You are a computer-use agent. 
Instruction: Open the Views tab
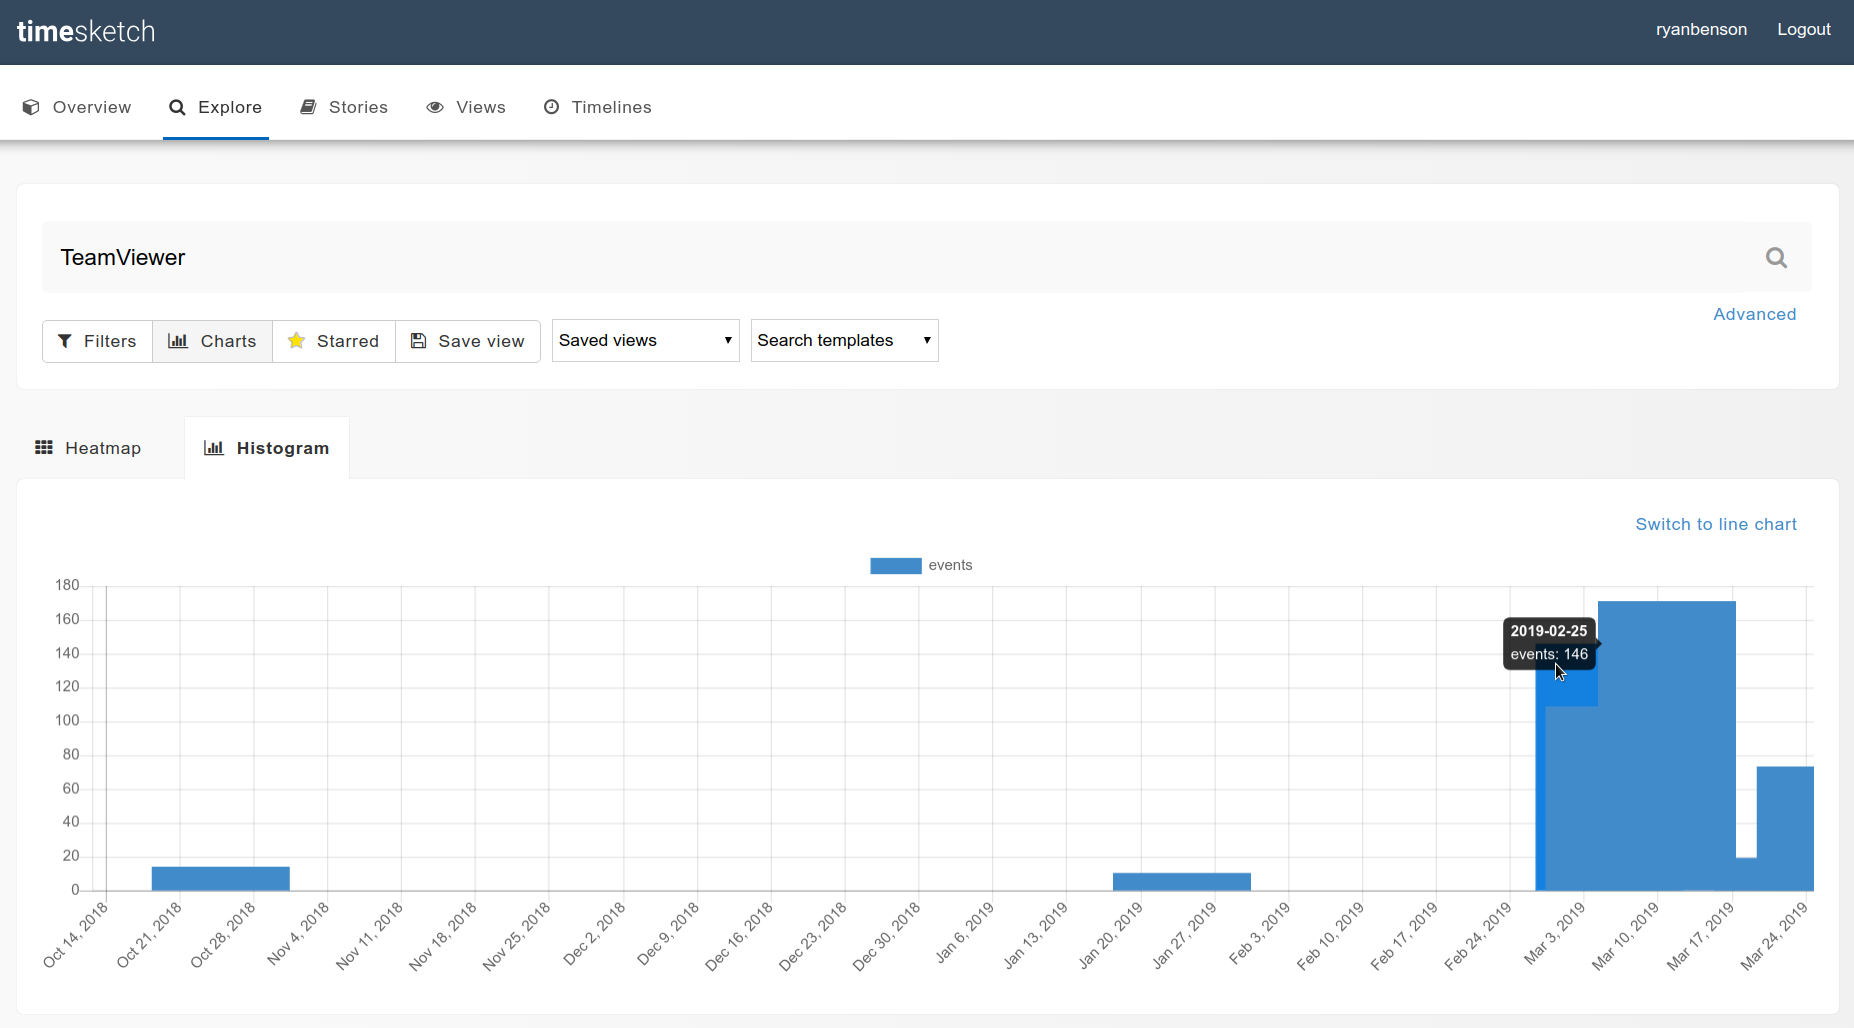click(466, 107)
